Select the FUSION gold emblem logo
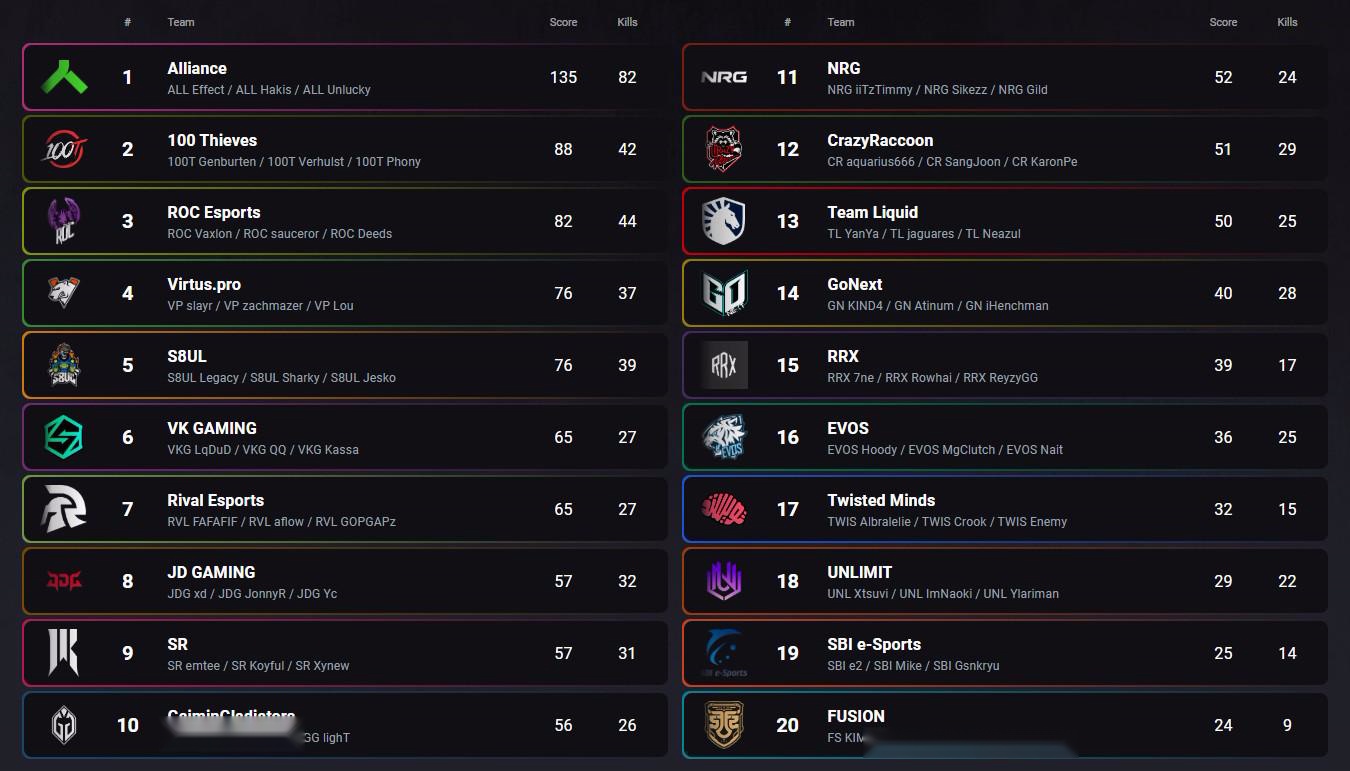Screen dimensions: 1350x771 pyautogui.click(x=724, y=725)
